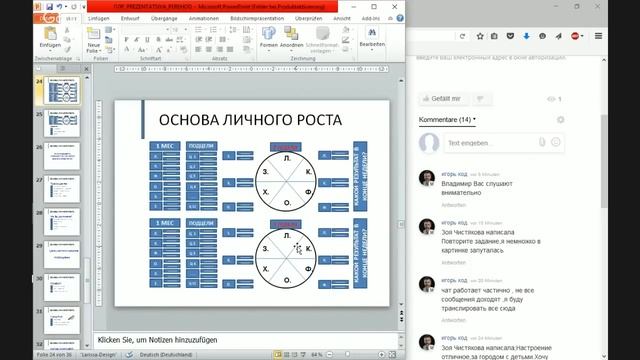The width and height of the screenshot is (640, 360).
Task: Expand the Zwischenablage dialog launcher
Action: point(78,59)
